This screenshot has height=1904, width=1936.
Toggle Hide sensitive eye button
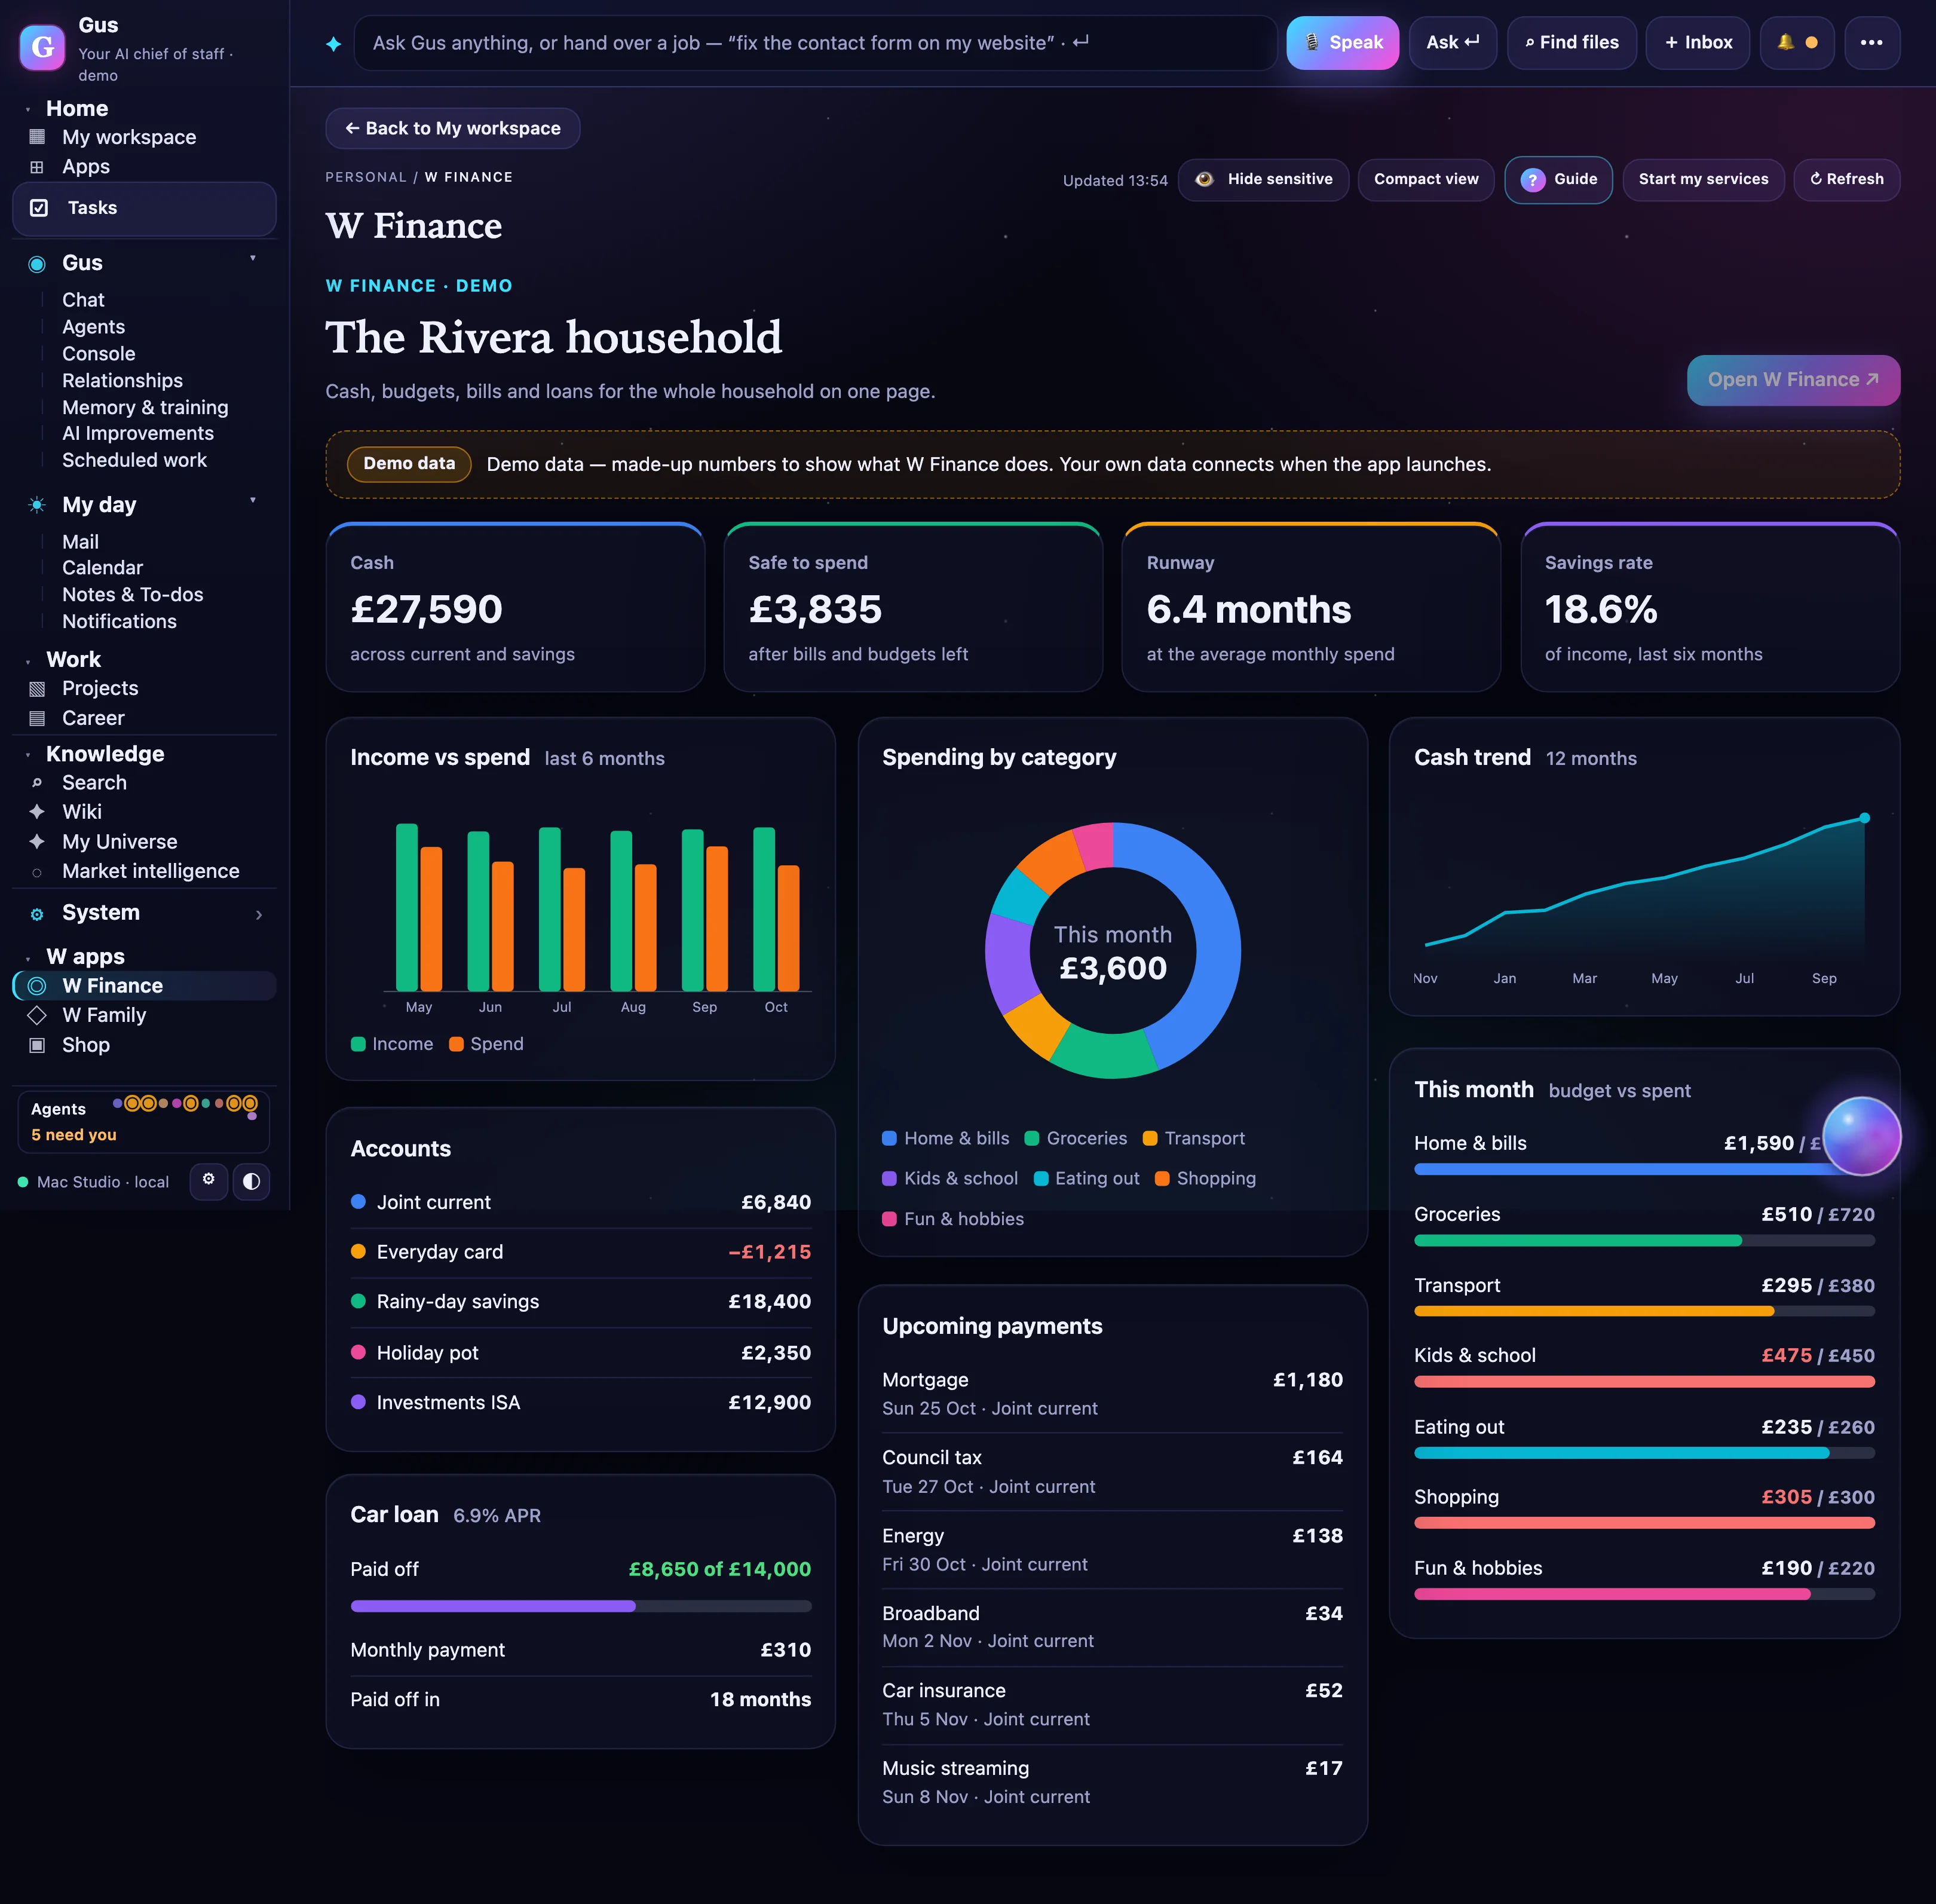(x=1264, y=180)
